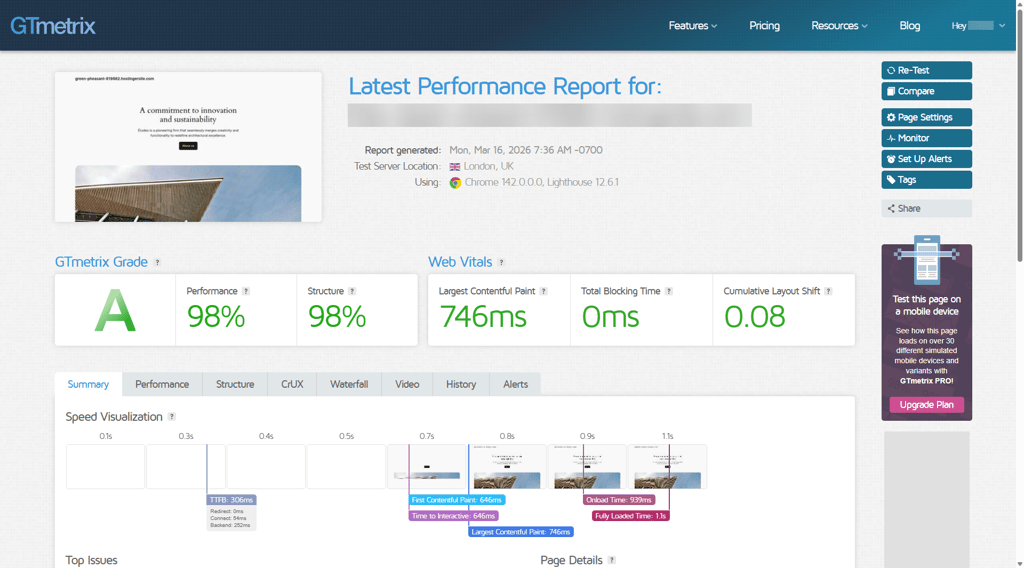Click the Speed Visualization help icon
Image resolution: width=1024 pixels, height=568 pixels.
click(172, 417)
